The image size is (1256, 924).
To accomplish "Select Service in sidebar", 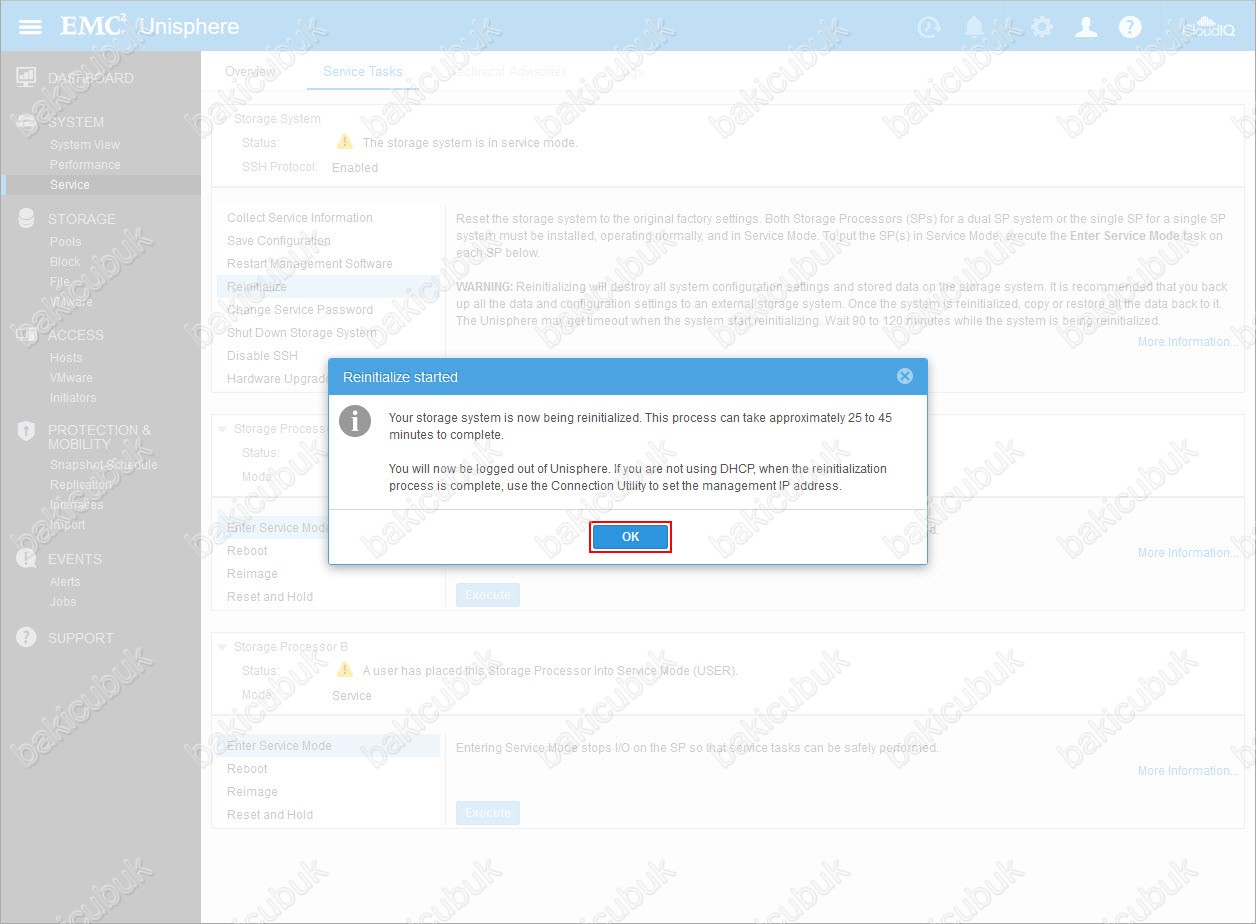I will [70, 185].
